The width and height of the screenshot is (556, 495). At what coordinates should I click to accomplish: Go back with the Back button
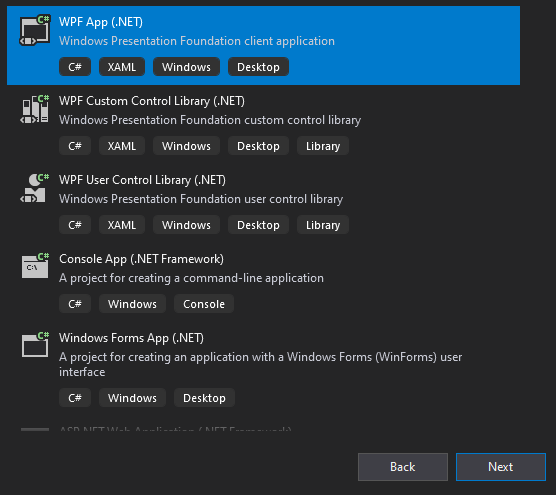point(403,467)
